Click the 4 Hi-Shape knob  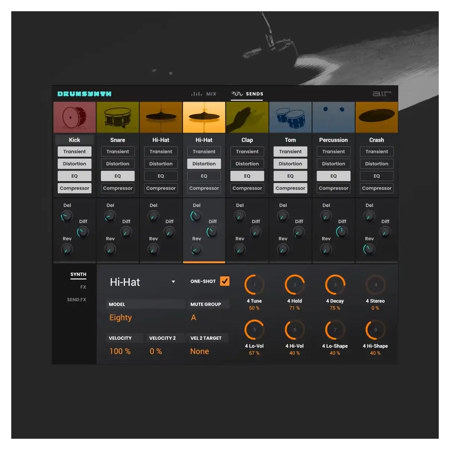pyautogui.click(x=375, y=330)
